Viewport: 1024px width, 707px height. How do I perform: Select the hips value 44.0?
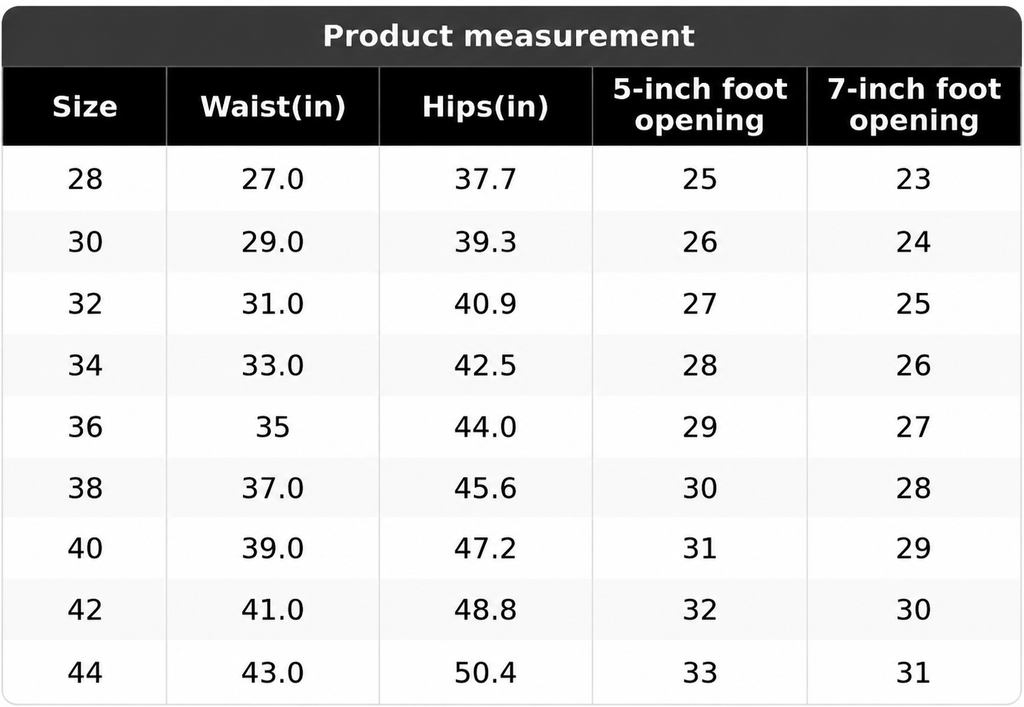(485, 427)
